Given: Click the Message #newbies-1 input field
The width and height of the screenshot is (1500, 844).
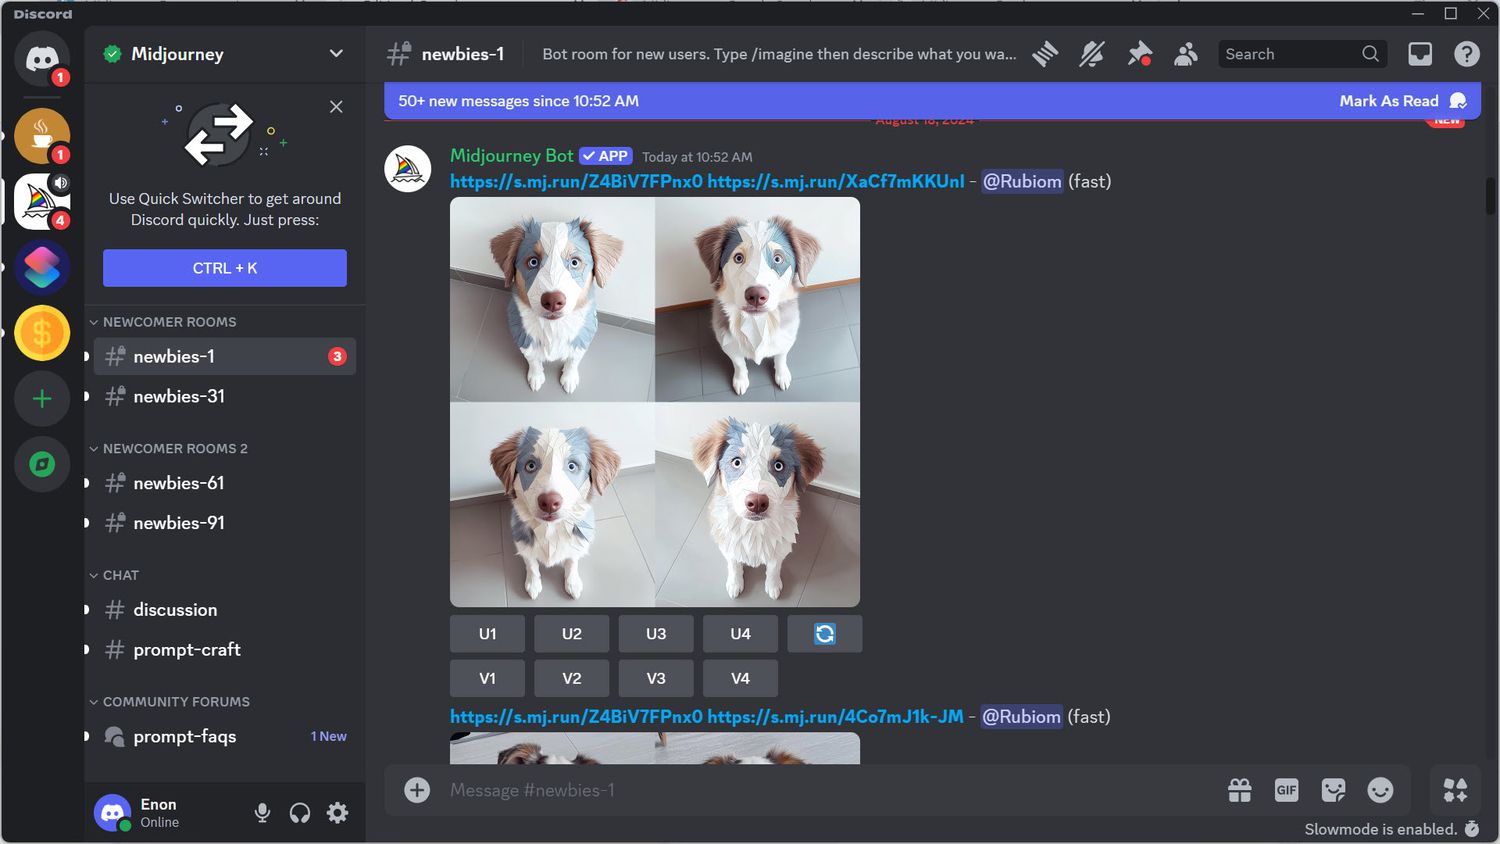Looking at the screenshot, I should (x=800, y=790).
